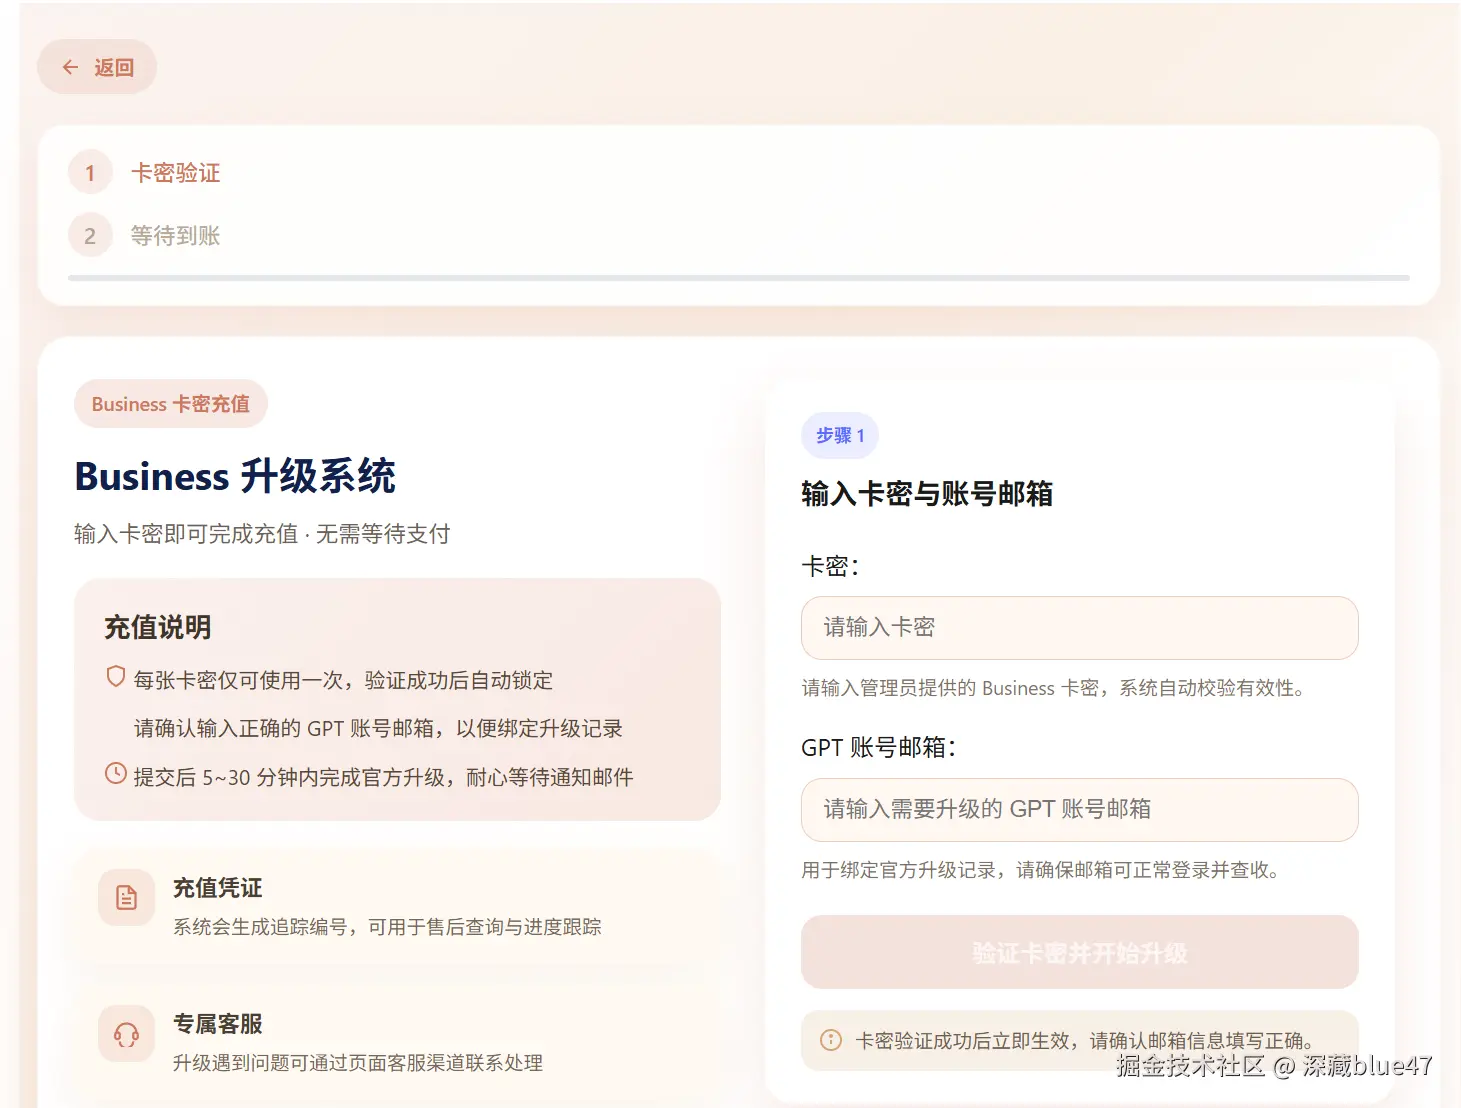Click the GPT 账号邮箱: field label

click(879, 747)
